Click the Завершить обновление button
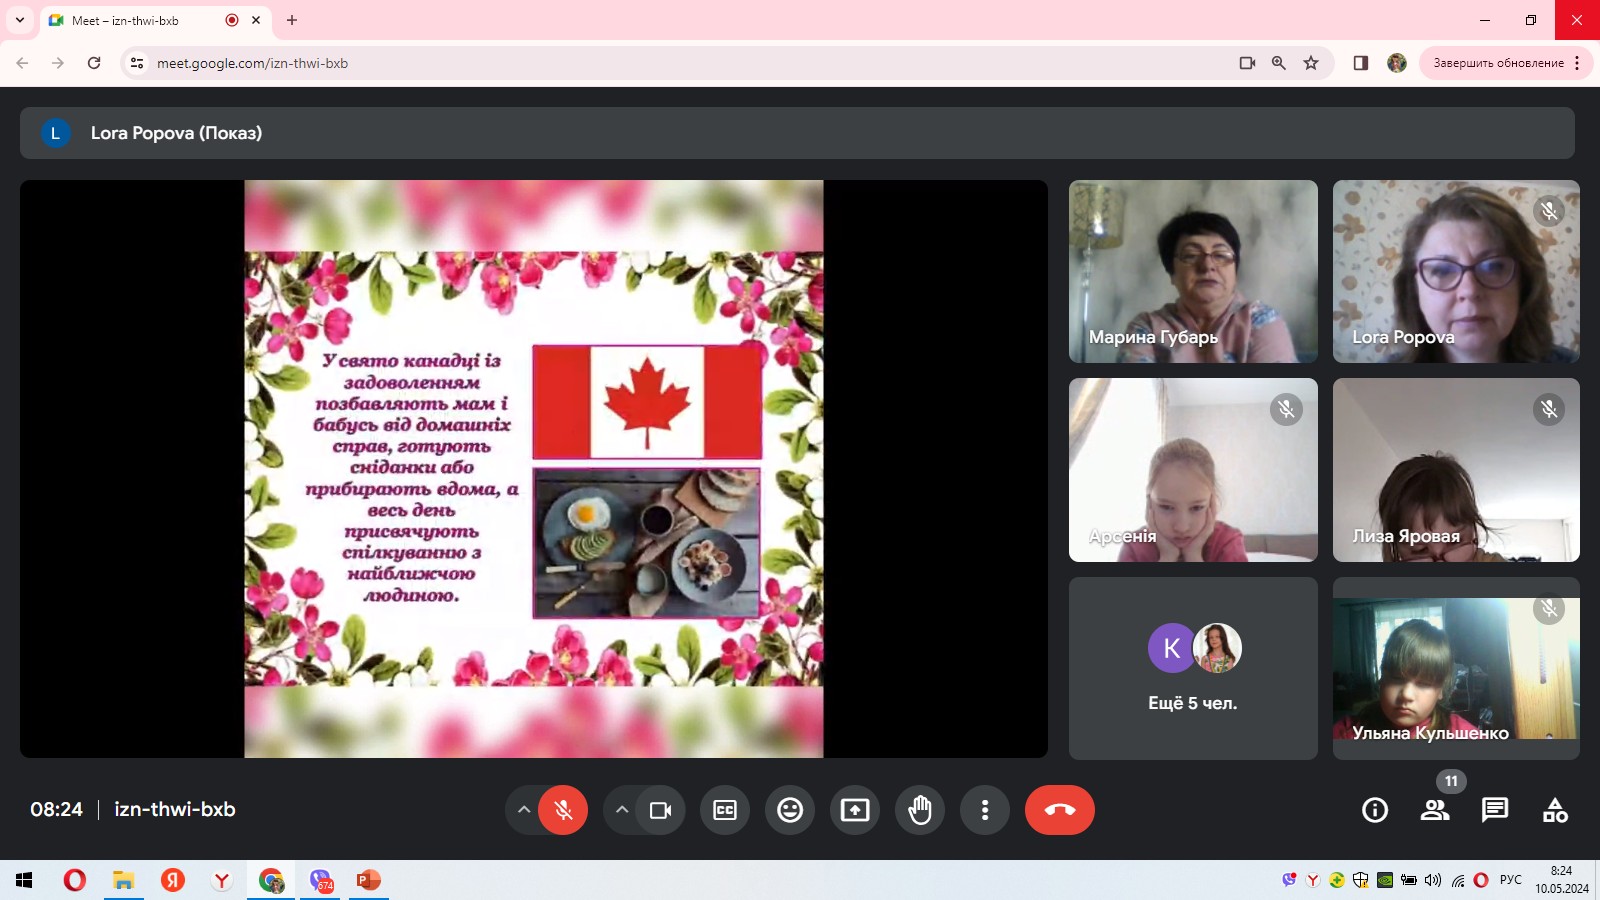This screenshot has height=900, width=1600. pos(1497,63)
